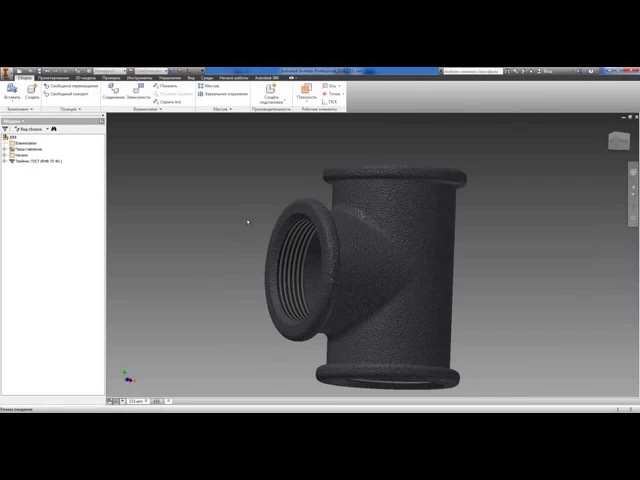Click the Массив (Pattern) tool
This screenshot has height=480, width=640.
point(209,86)
